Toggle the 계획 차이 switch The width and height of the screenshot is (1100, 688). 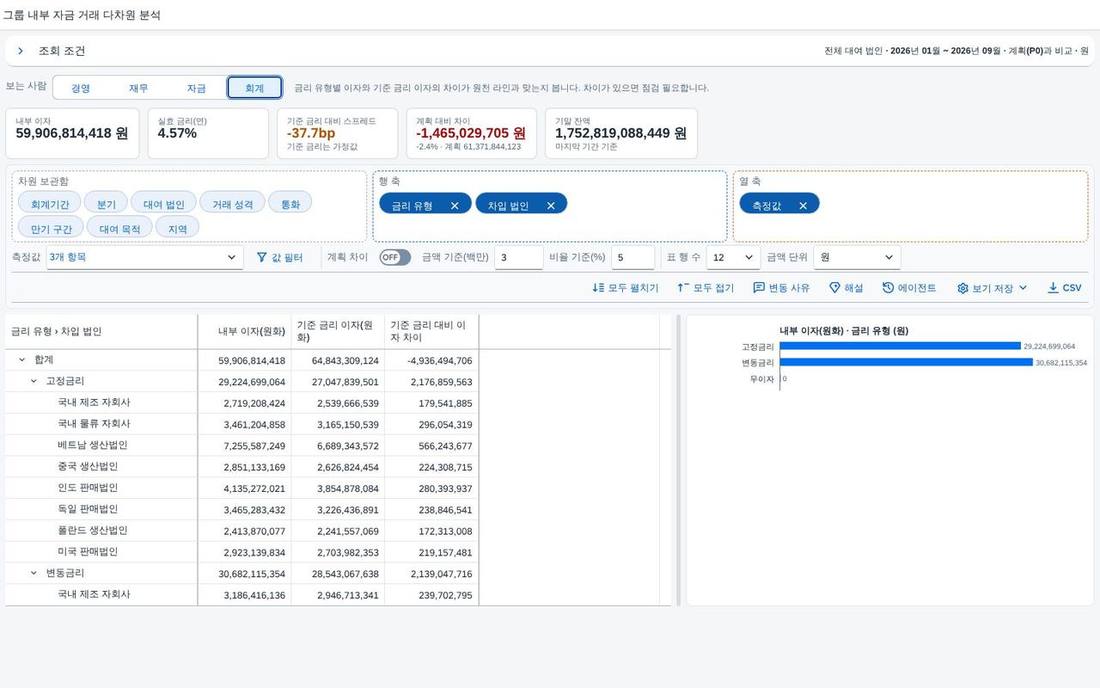pos(395,257)
